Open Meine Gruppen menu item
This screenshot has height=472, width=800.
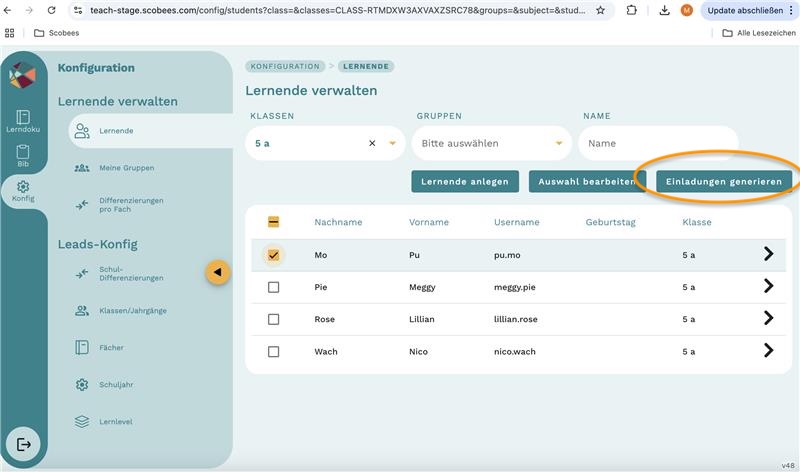[126, 168]
